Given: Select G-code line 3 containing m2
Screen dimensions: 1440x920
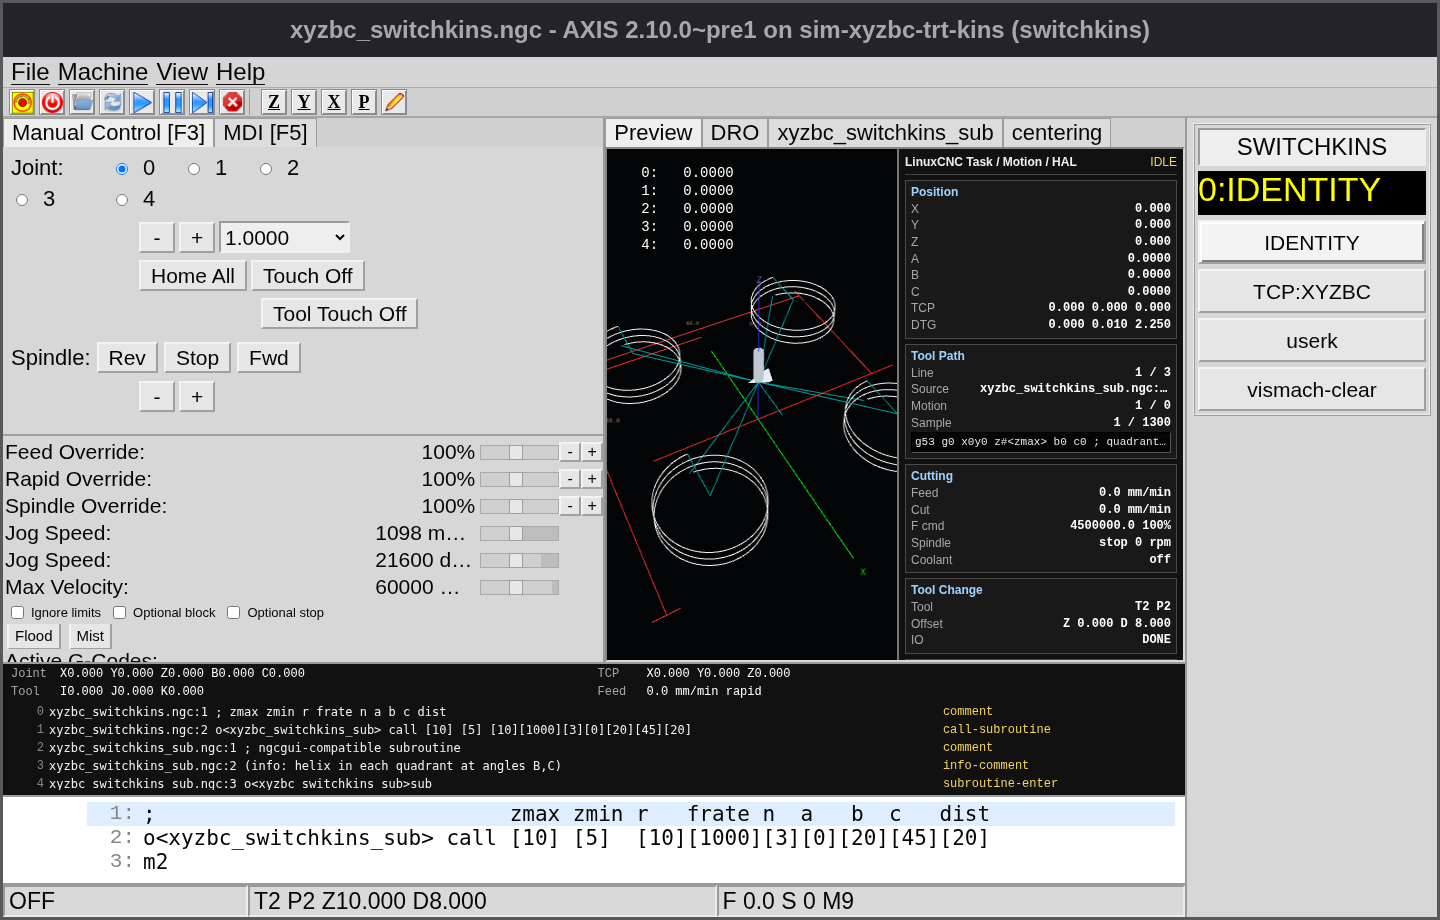Looking at the screenshot, I should (631, 862).
